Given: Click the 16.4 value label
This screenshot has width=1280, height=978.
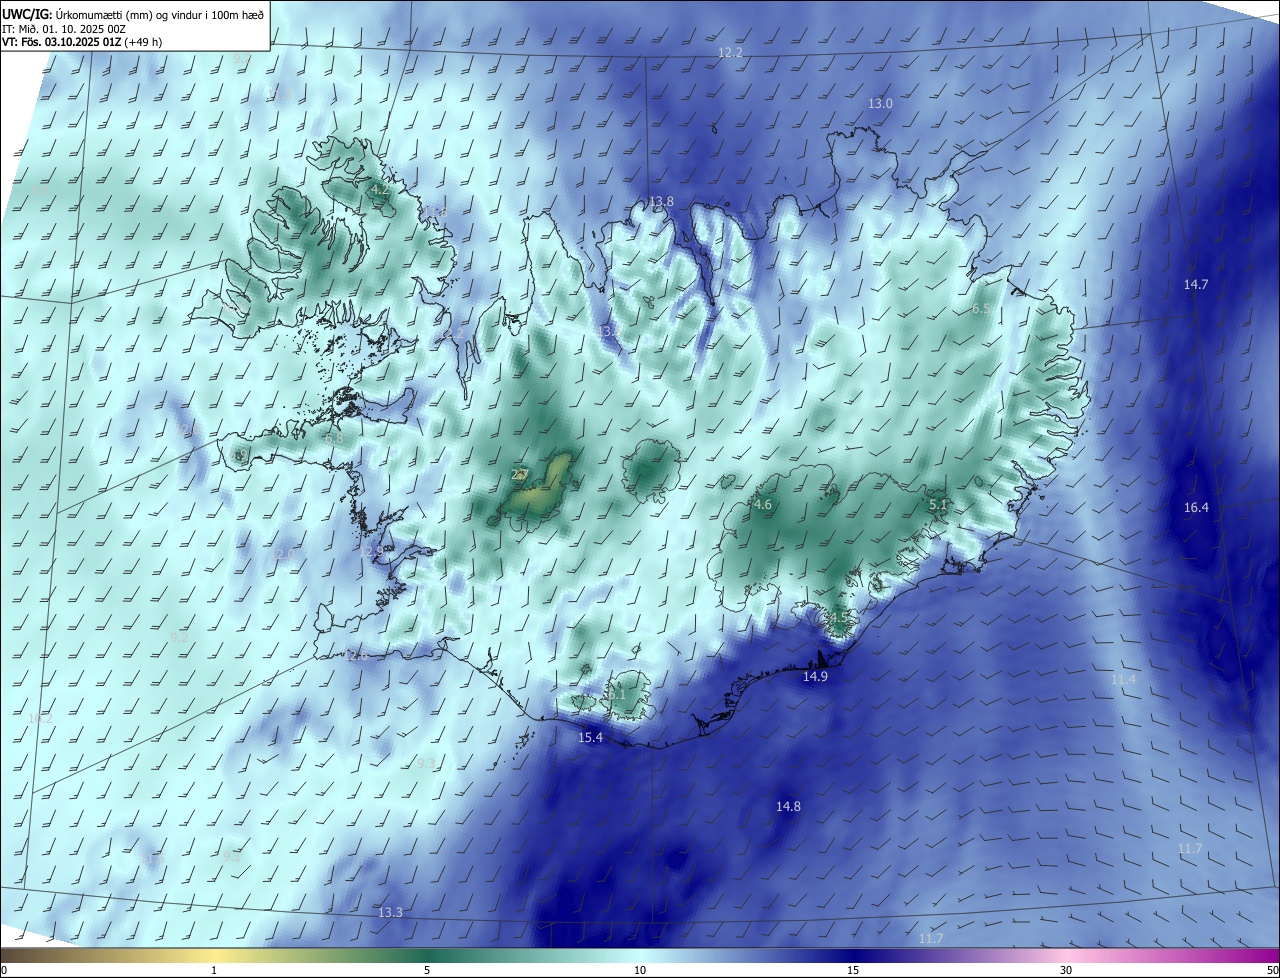Looking at the screenshot, I should [x=1196, y=508].
